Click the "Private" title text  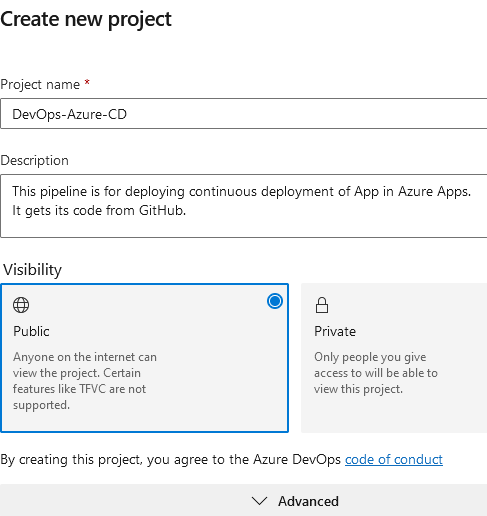[x=335, y=331]
